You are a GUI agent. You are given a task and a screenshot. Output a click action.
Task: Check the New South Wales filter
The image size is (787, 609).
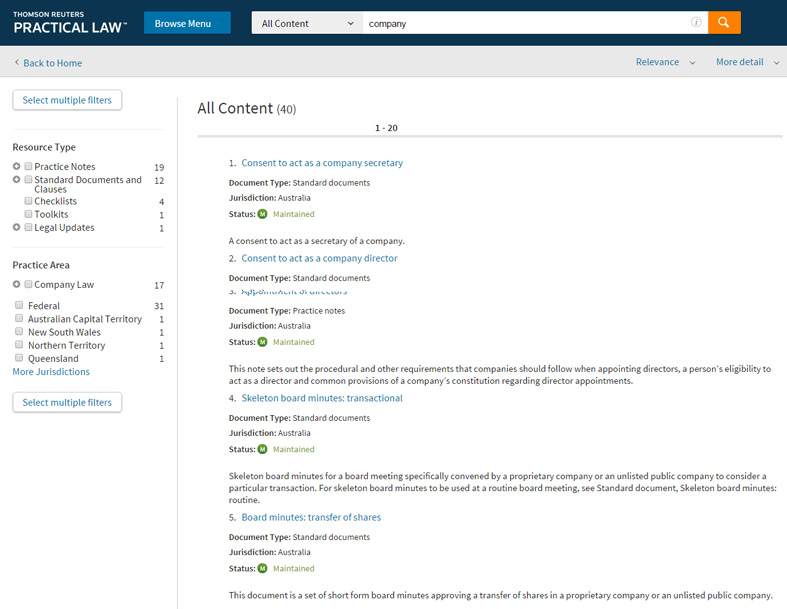click(x=19, y=332)
